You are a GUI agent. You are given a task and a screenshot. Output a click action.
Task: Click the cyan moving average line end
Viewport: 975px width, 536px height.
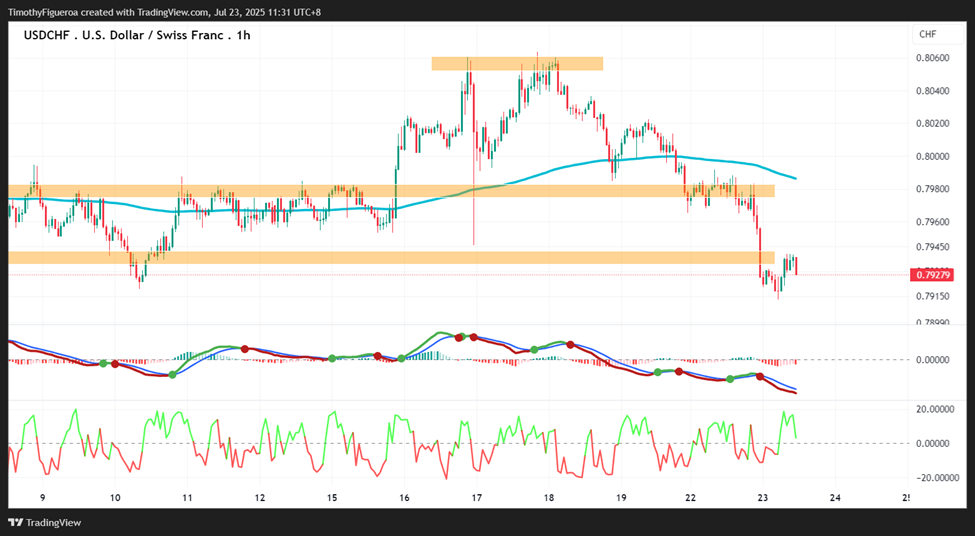[795, 178]
